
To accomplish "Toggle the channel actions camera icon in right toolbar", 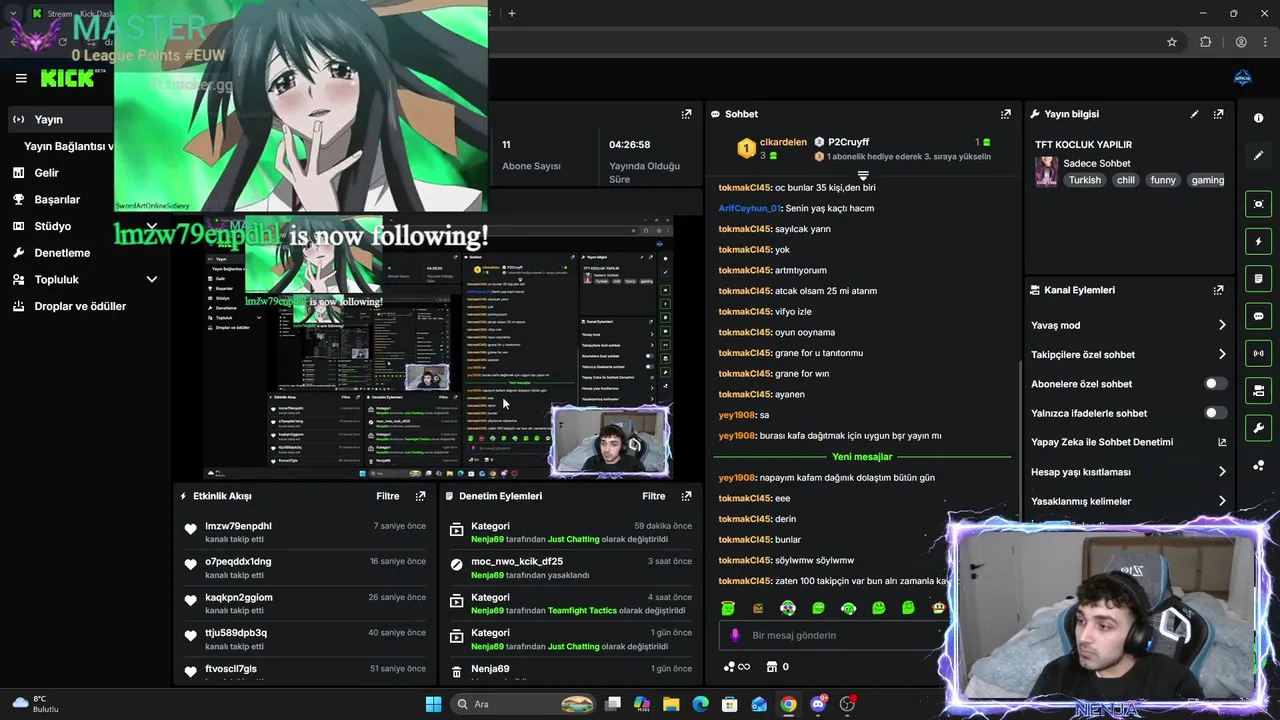I will (1258, 390).
